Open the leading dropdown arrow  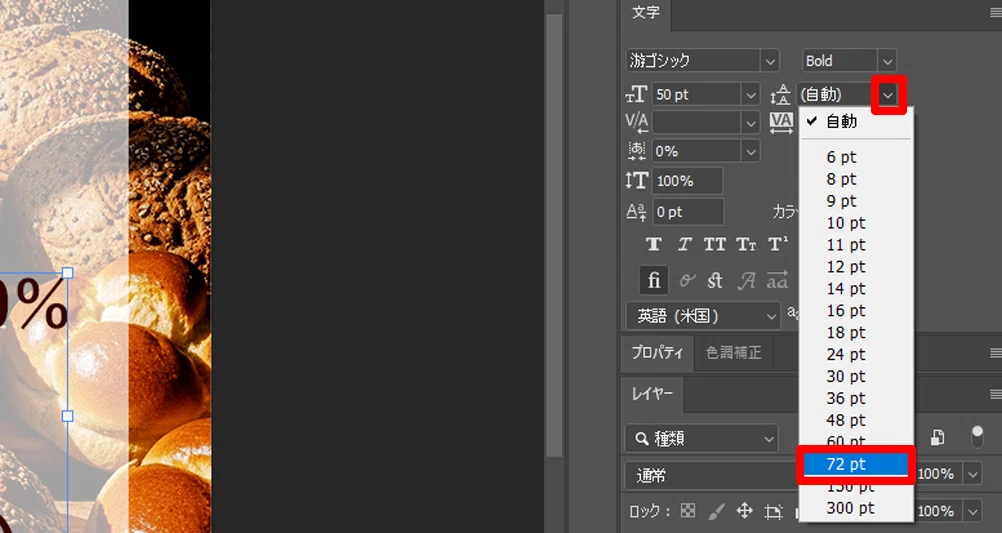coord(888,95)
